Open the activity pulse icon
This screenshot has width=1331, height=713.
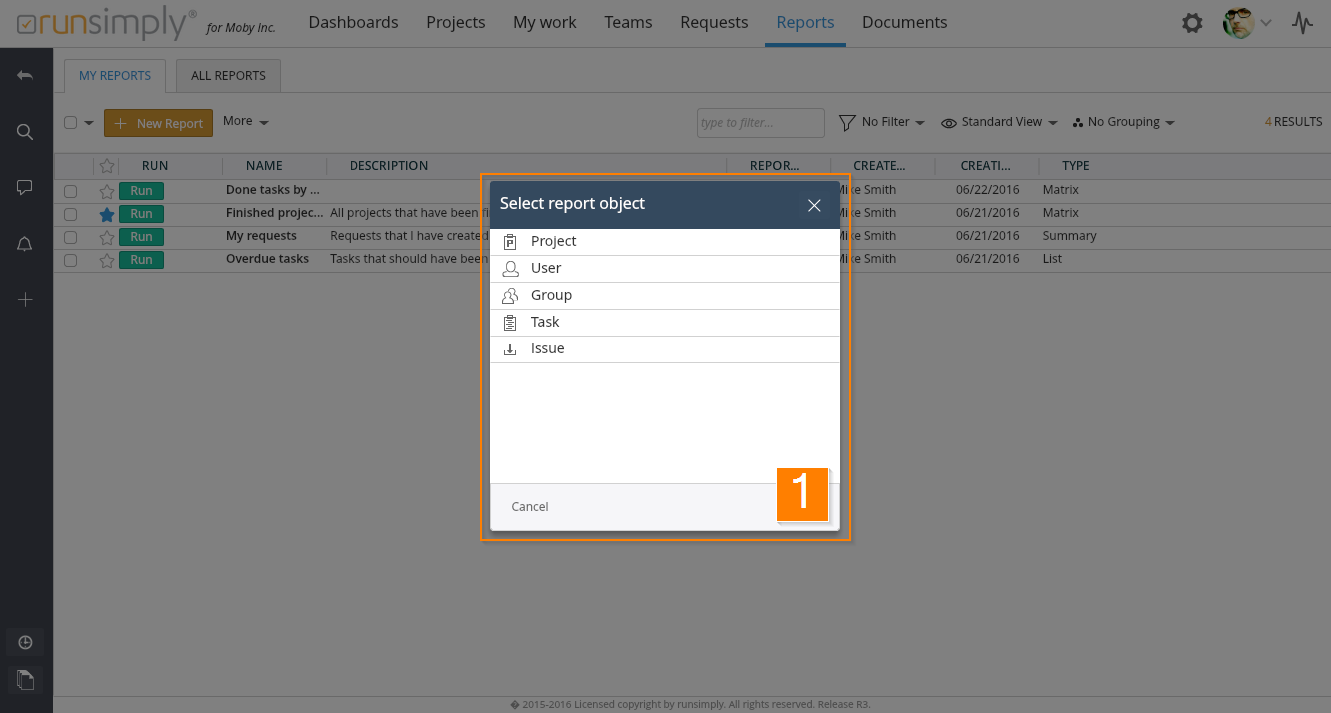1302,23
